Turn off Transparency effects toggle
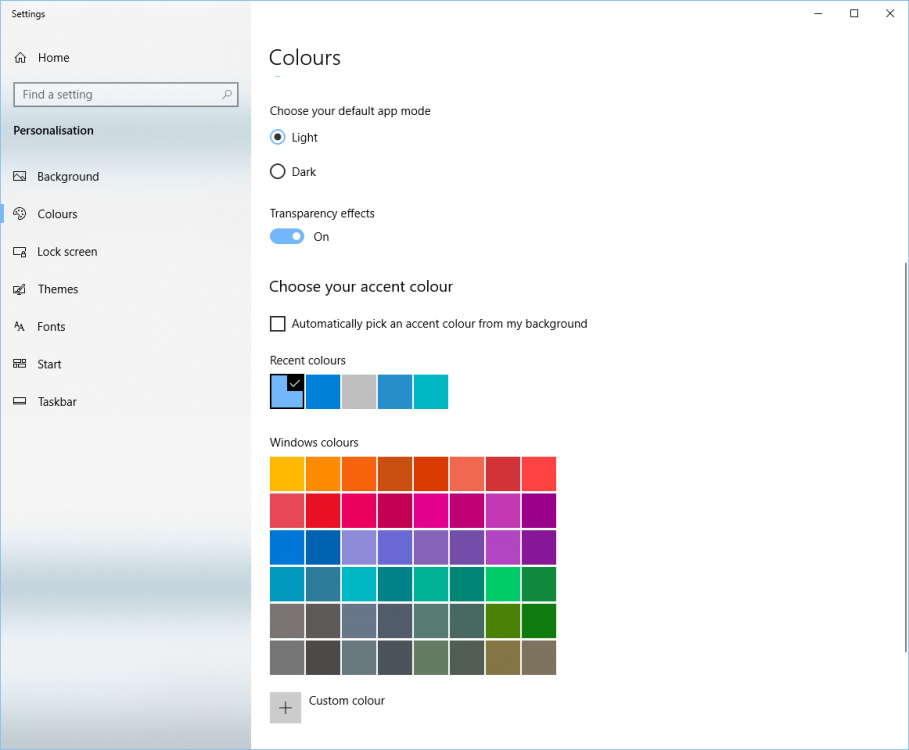The width and height of the screenshot is (909, 750). point(287,237)
